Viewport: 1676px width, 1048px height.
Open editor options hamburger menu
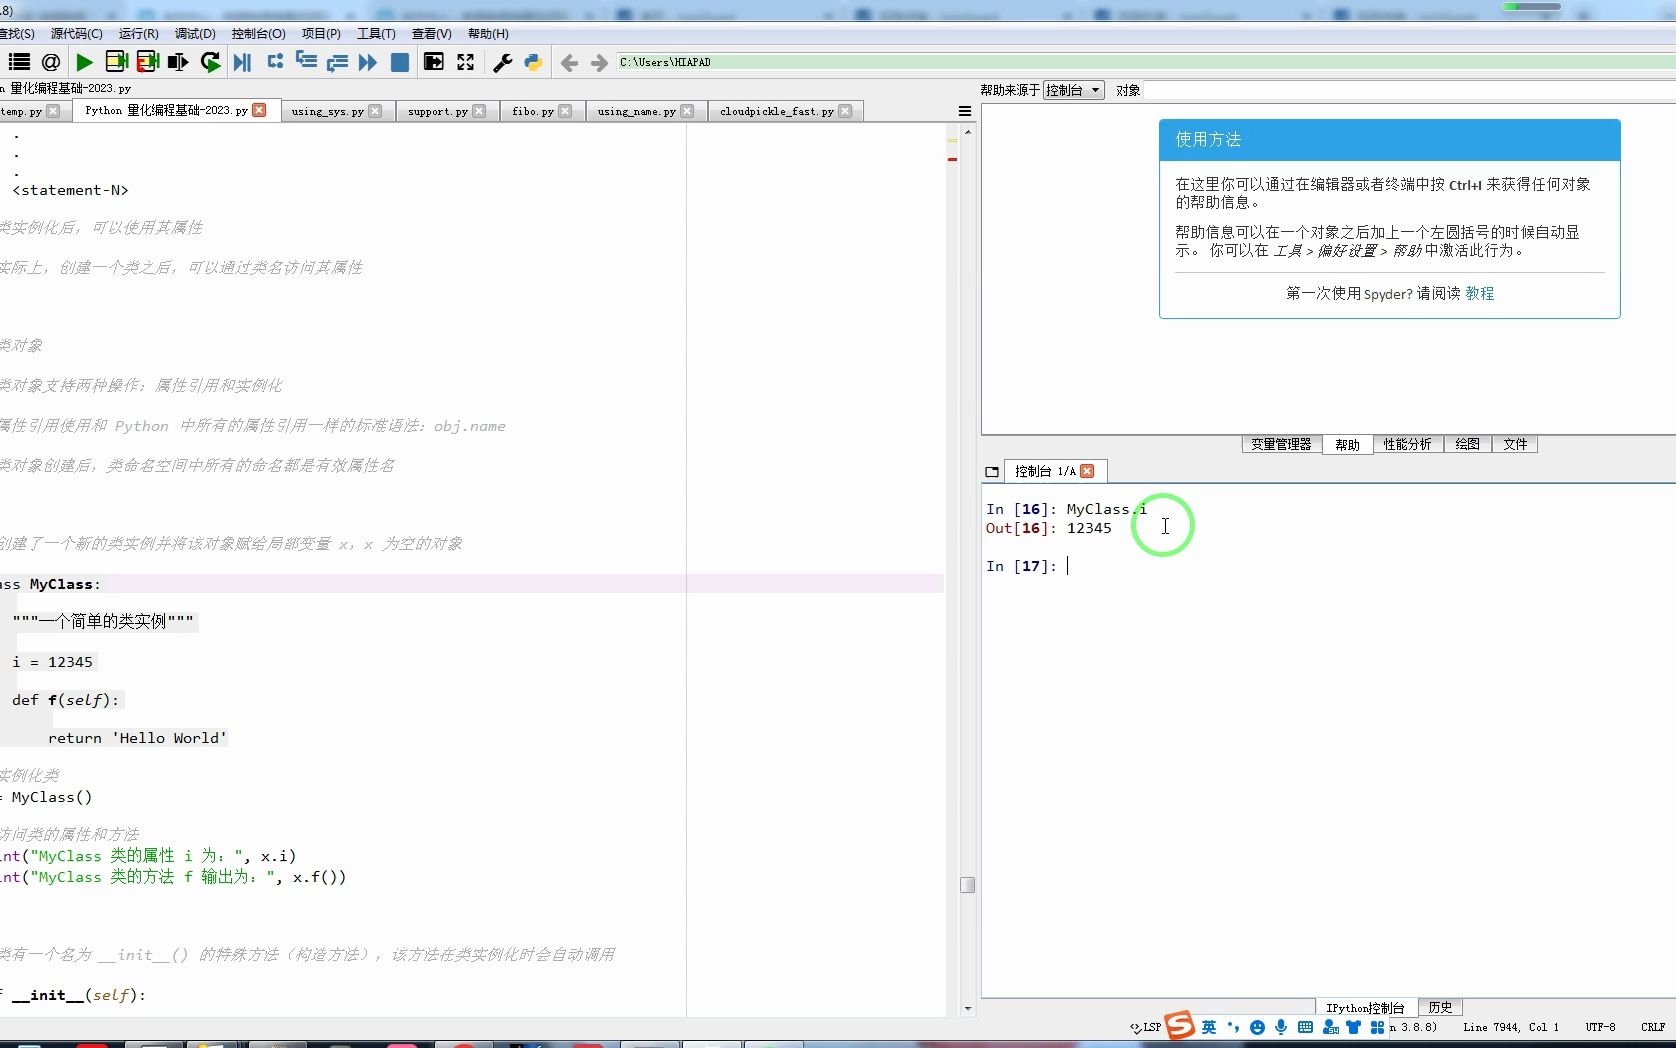coord(965,111)
